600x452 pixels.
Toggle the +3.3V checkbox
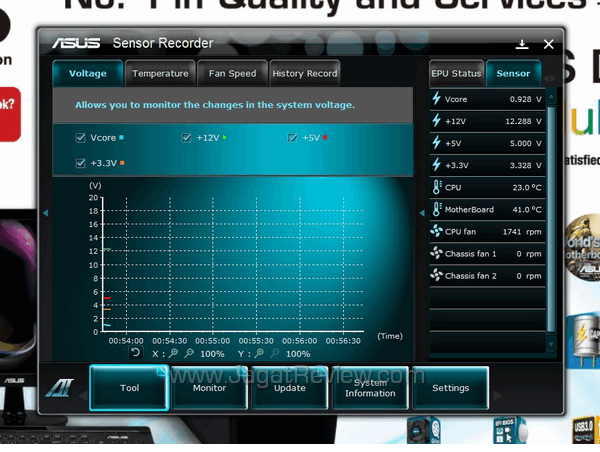pos(81,162)
